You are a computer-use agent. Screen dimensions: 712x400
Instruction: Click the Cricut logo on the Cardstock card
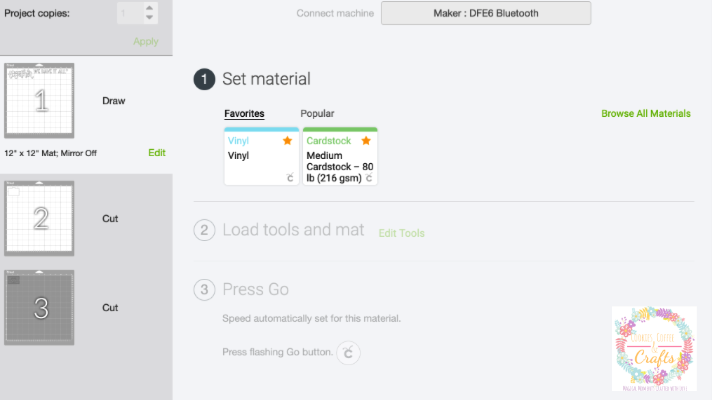pos(369,178)
